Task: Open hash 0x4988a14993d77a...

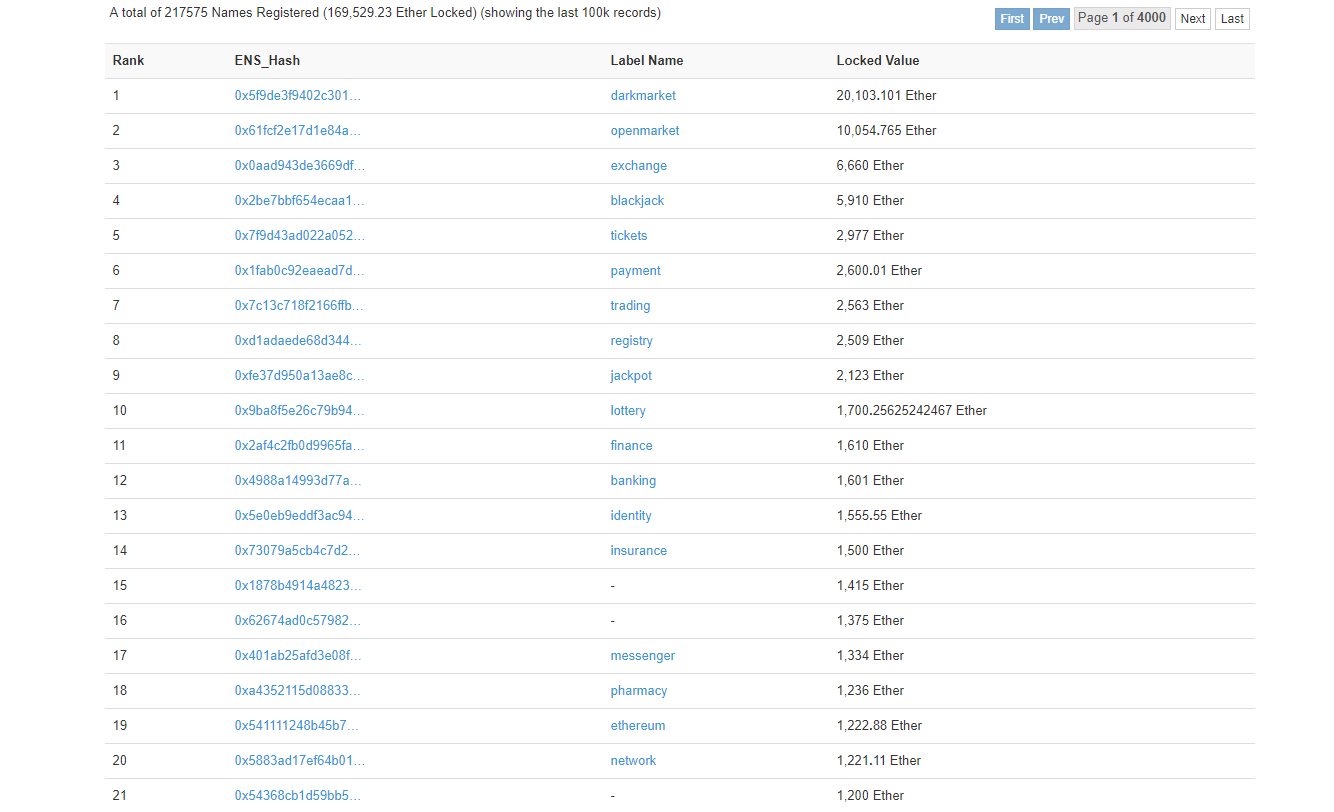Action: click(297, 481)
